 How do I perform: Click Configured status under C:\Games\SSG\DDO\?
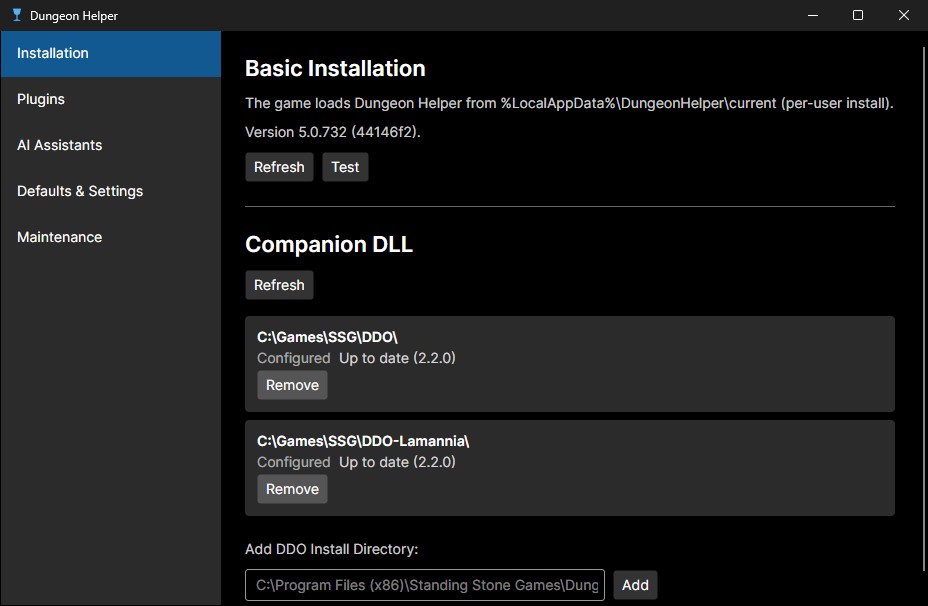click(x=294, y=358)
